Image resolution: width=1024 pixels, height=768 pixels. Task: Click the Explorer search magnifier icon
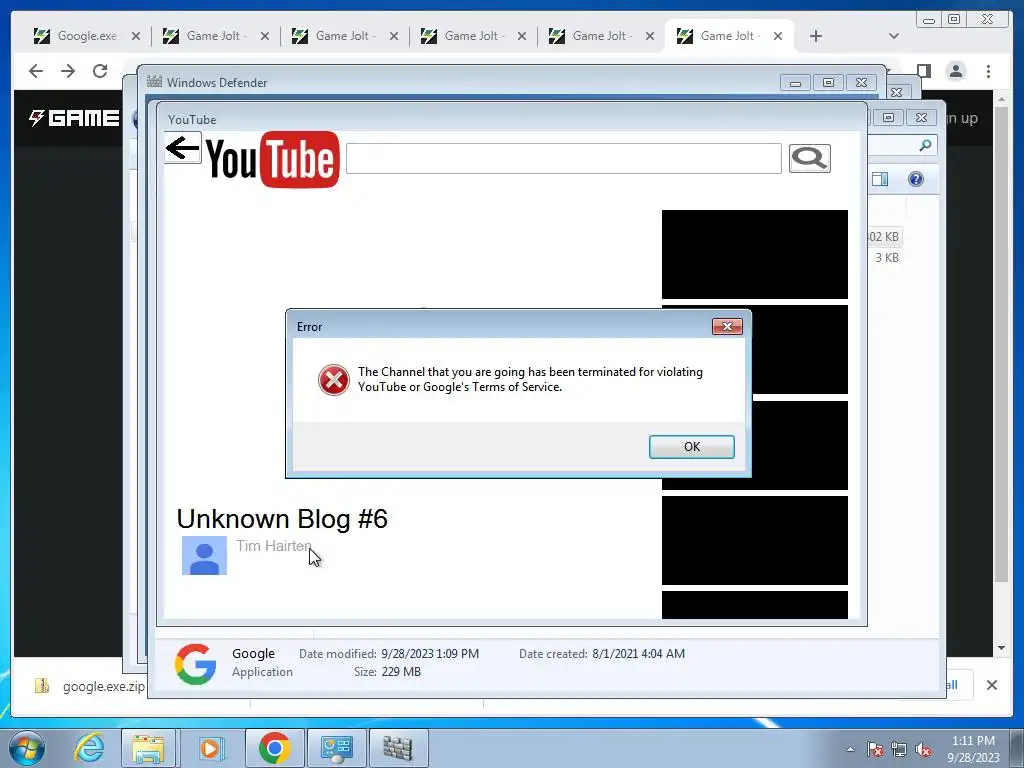click(x=925, y=145)
